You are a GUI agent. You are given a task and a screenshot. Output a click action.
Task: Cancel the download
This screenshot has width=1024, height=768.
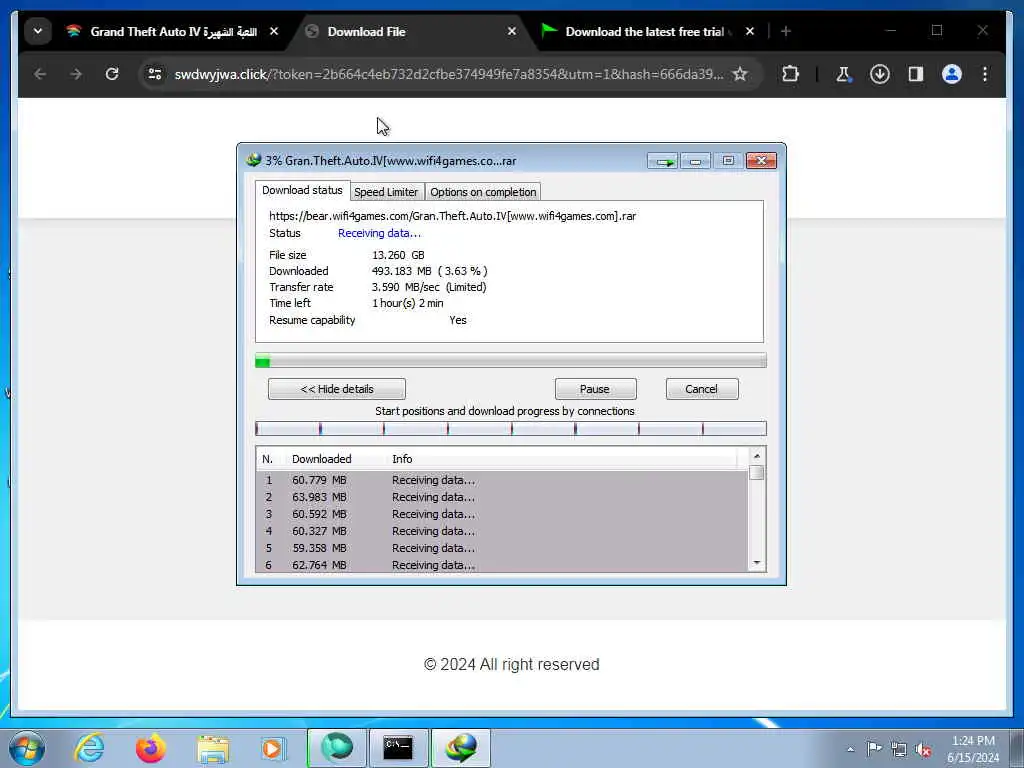point(702,389)
